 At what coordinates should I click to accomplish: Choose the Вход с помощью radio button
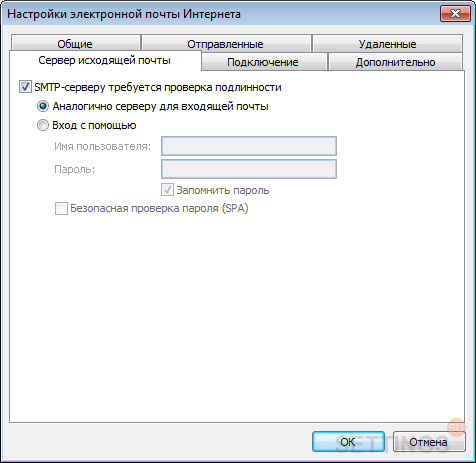(x=43, y=125)
